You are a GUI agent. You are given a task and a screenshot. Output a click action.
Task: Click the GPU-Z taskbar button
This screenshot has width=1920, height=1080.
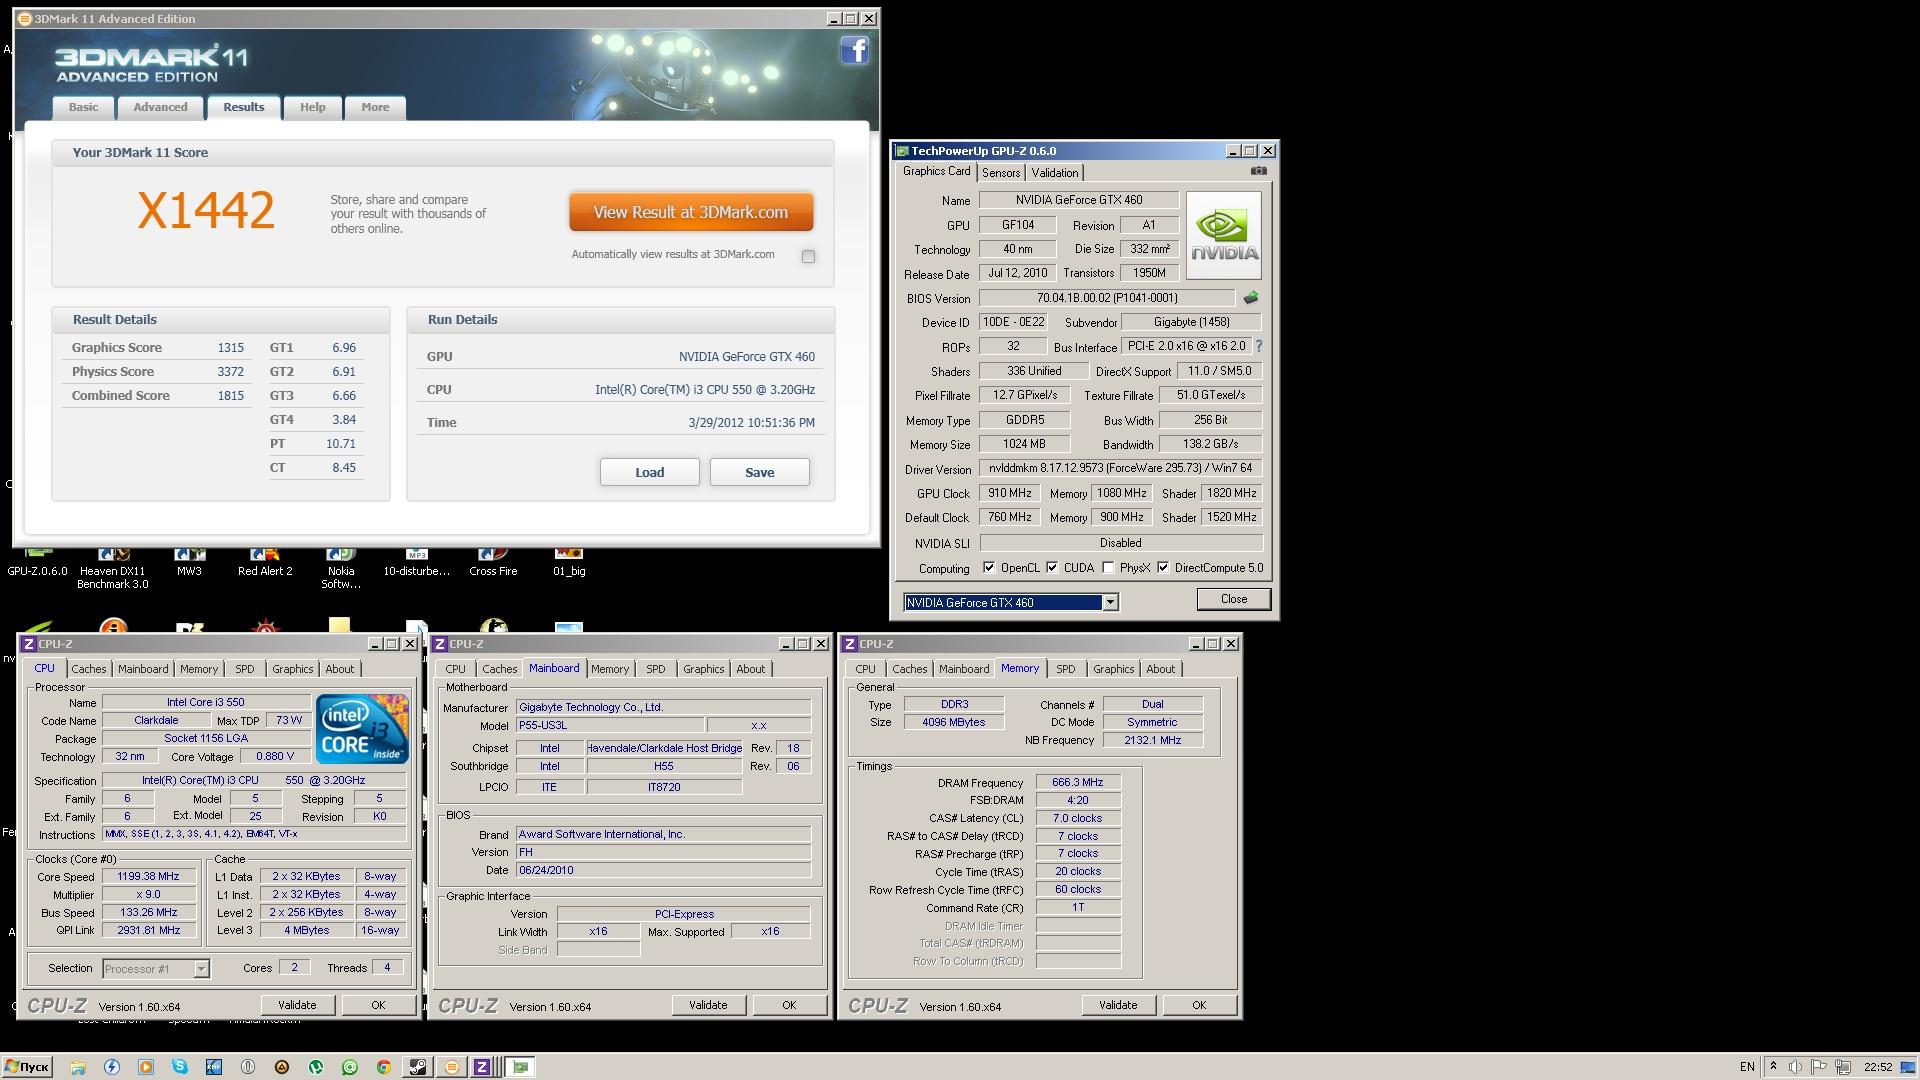click(519, 1067)
